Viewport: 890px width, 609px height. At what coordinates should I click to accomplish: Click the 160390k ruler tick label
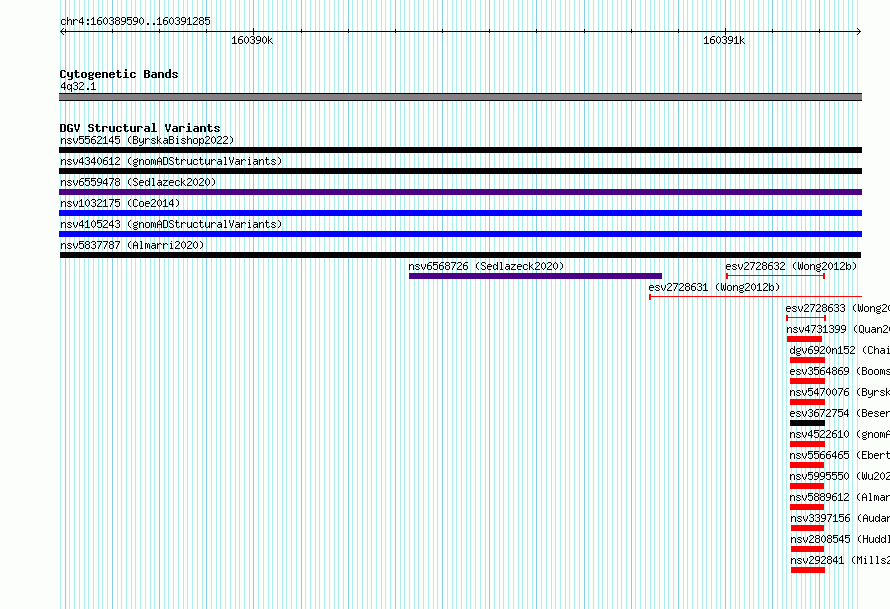coord(252,40)
